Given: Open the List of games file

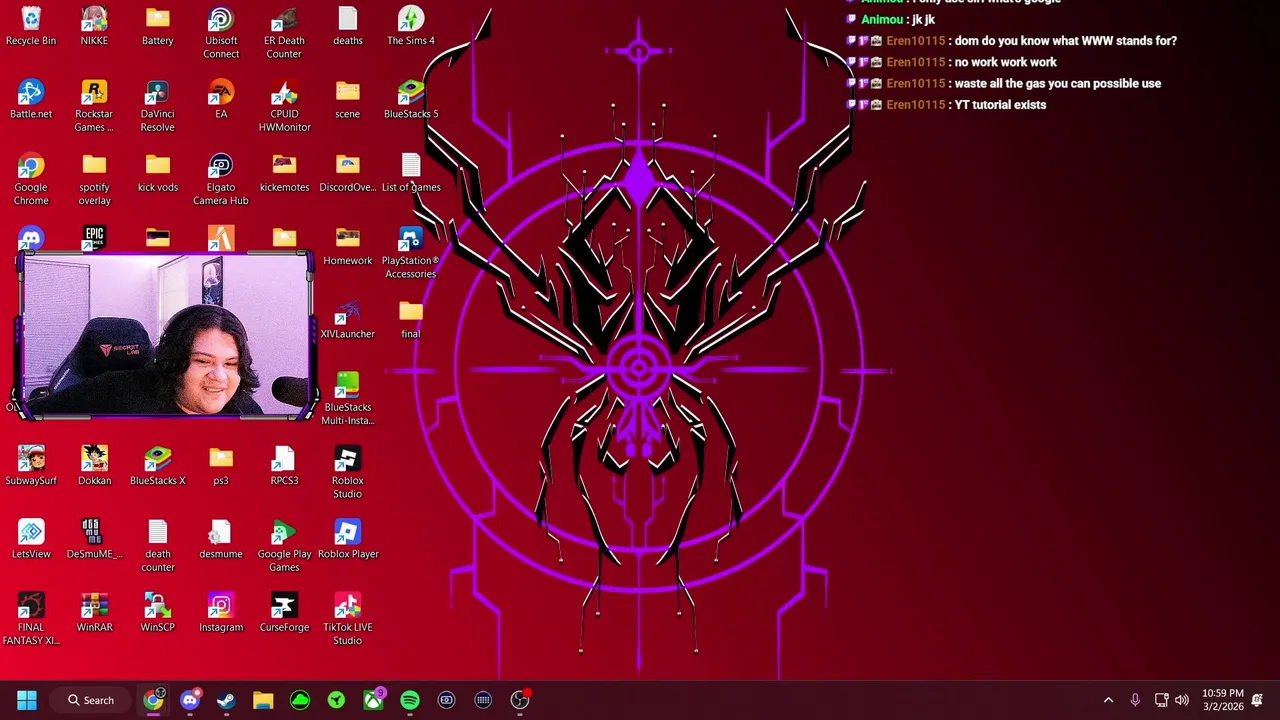Looking at the screenshot, I should click(x=411, y=173).
